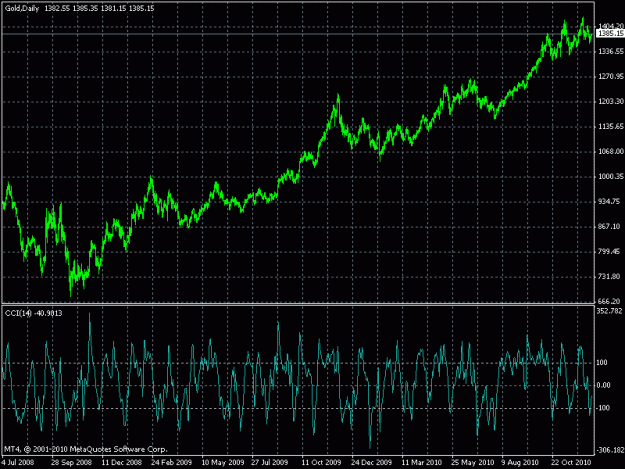This screenshot has width=625, height=469.
Task: Select the current price label 1385.15
Action: pyautogui.click(x=610, y=34)
